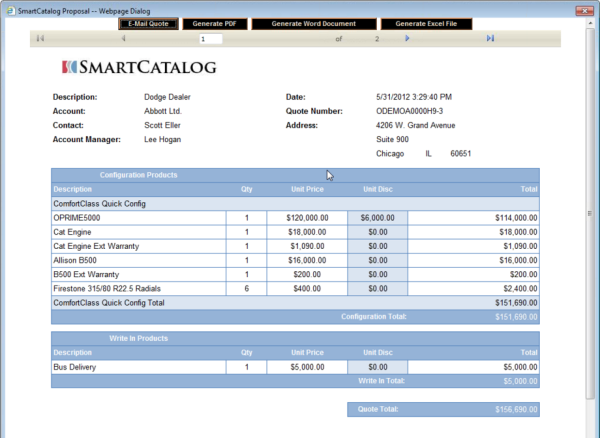The width and height of the screenshot is (600, 438).
Task: Click the Write In Products header
Action: click(x=138, y=339)
